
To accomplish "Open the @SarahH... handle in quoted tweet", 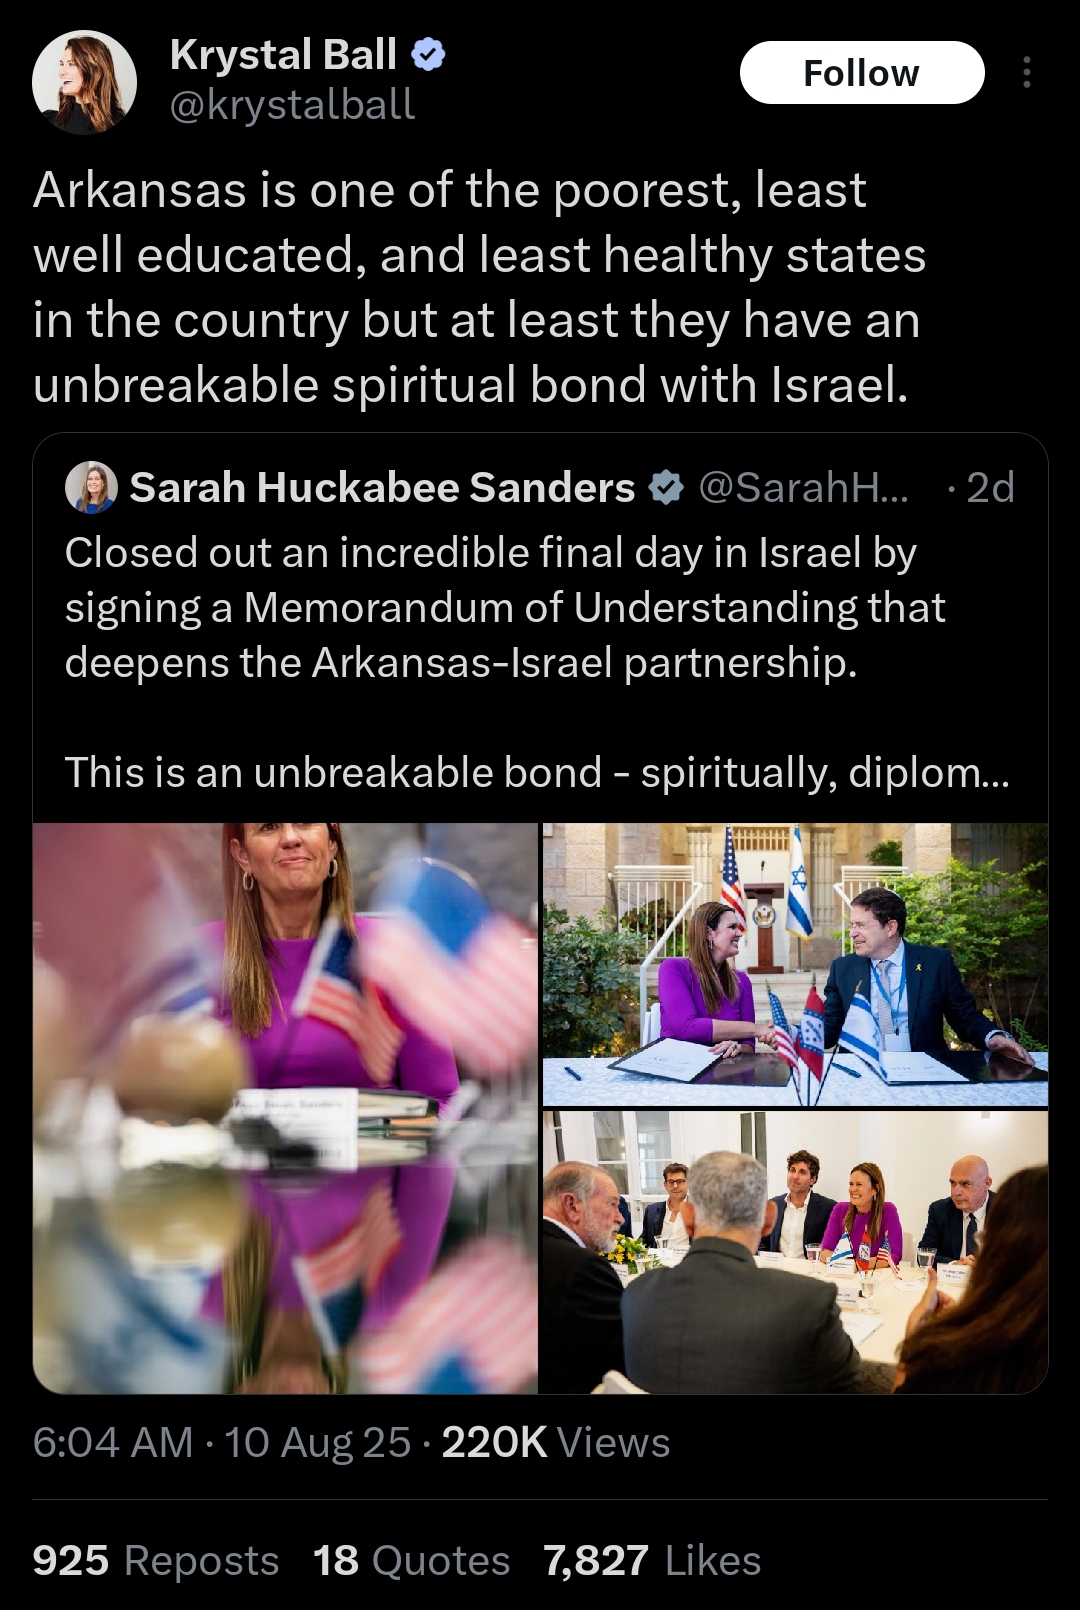I will point(804,488).
